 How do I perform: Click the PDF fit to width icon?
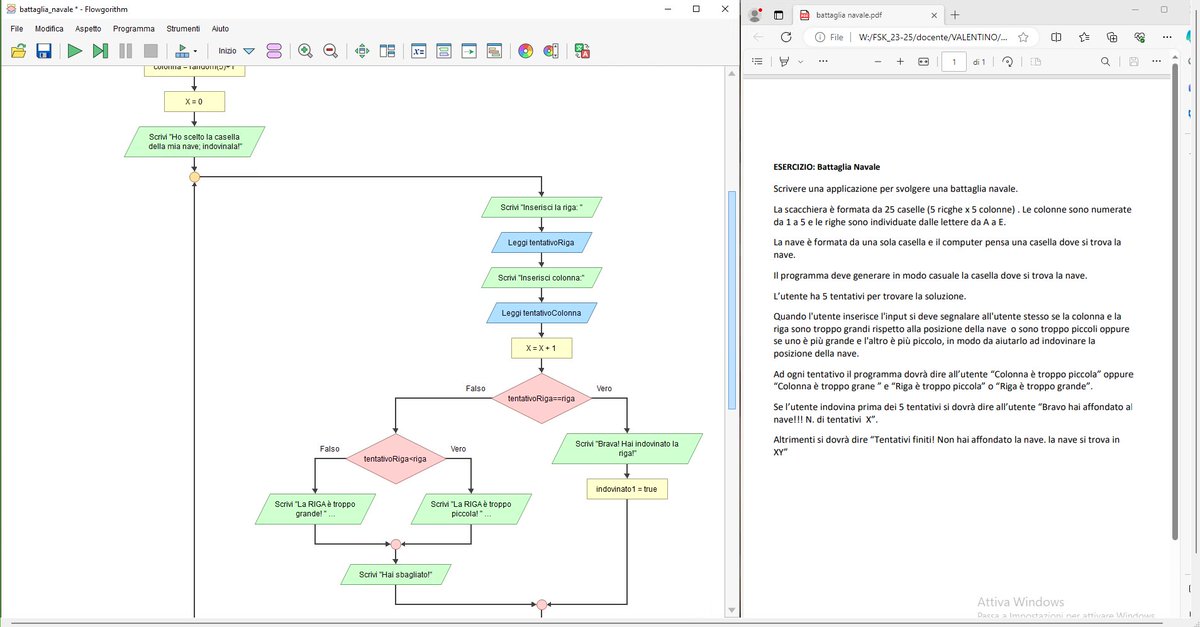pyautogui.click(x=923, y=61)
